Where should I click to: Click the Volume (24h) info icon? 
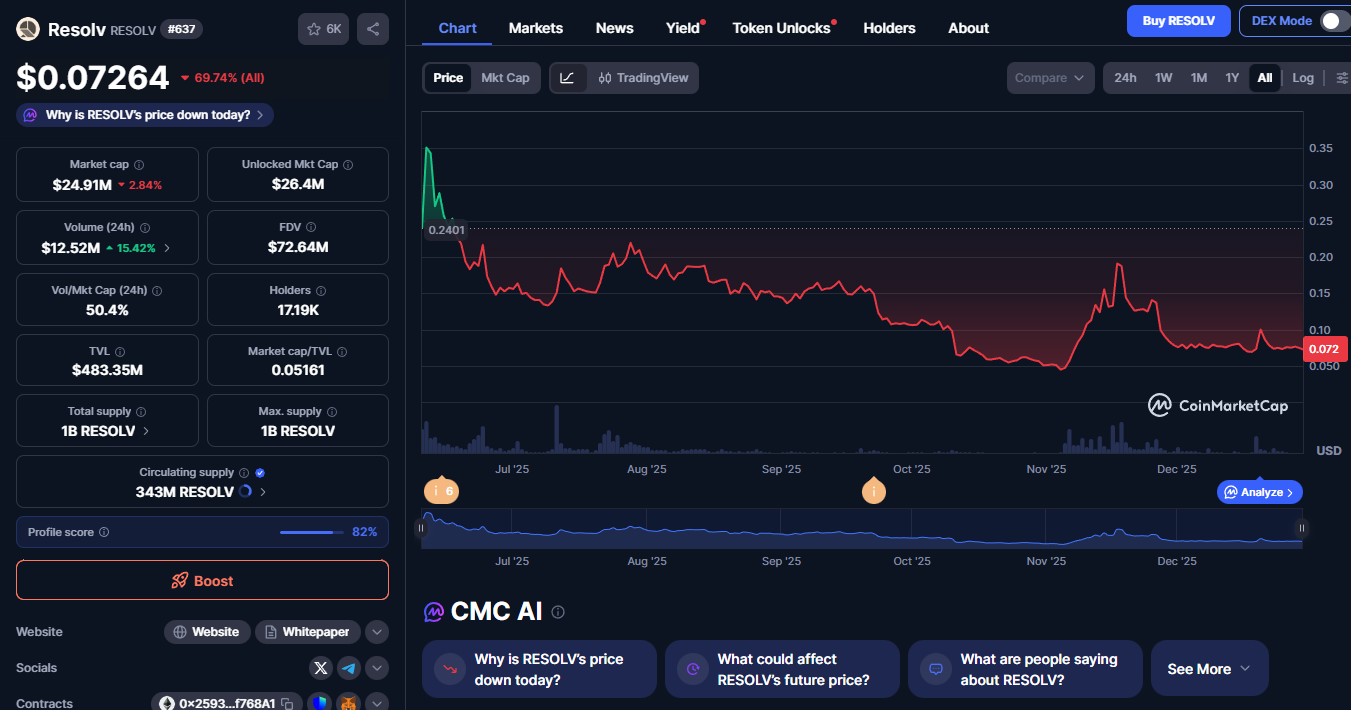(x=145, y=228)
